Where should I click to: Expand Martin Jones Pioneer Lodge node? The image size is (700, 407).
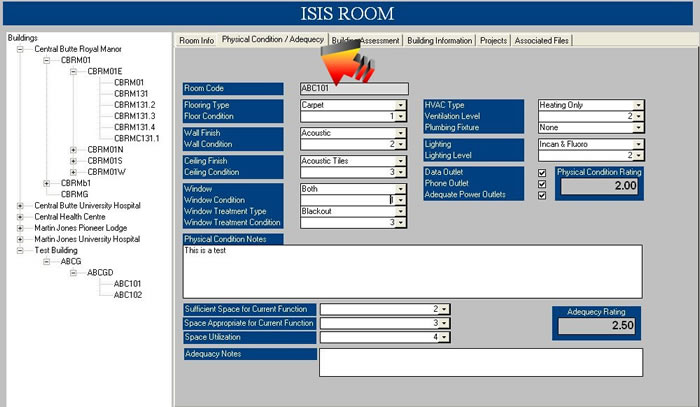(20, 228)
